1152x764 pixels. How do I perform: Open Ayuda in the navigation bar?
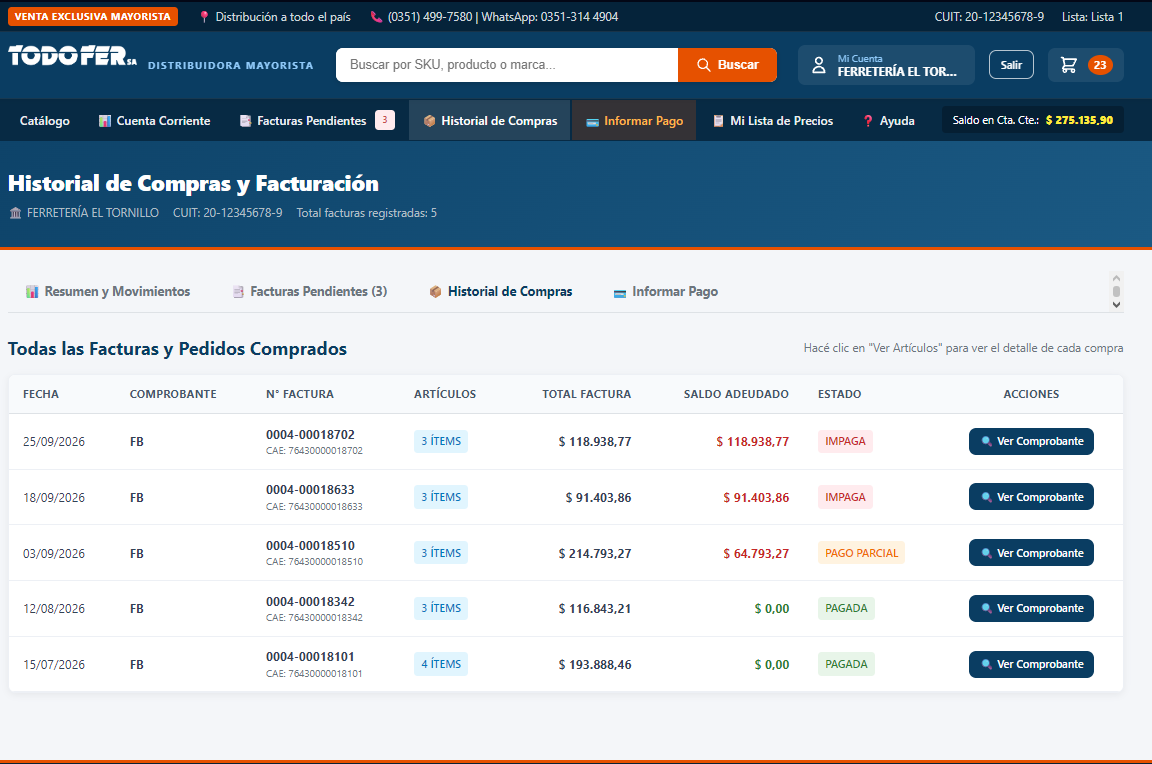click(888, 120)
